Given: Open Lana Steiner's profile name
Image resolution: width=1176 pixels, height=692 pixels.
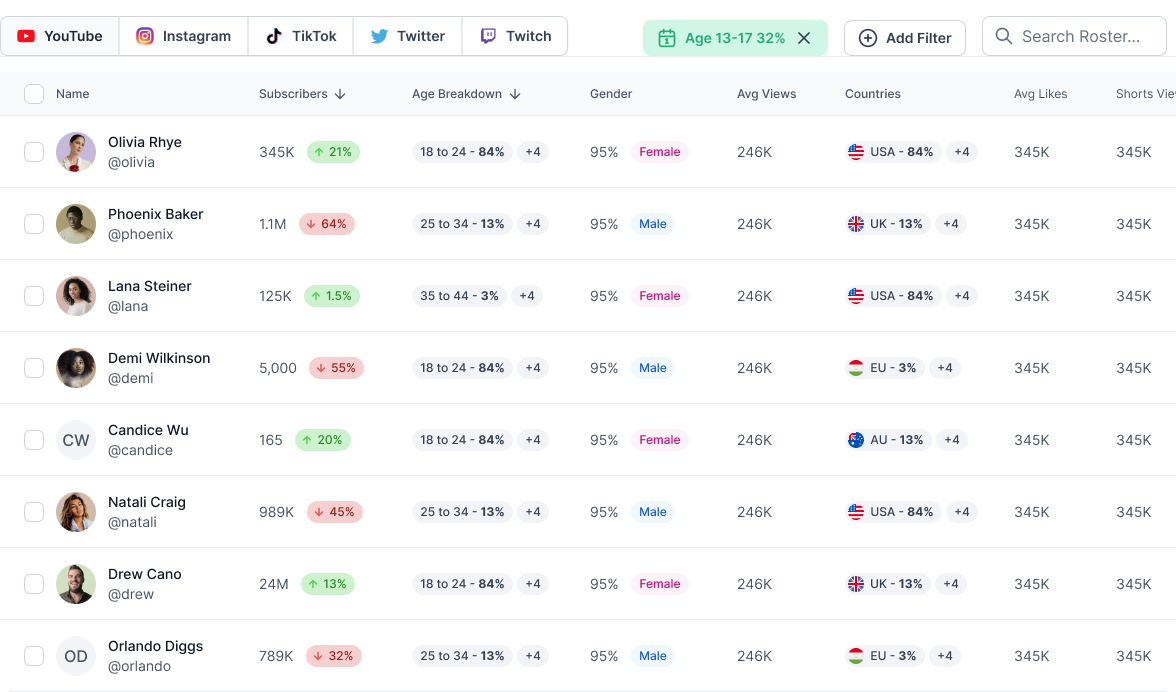Looking at the screenshot, I should [x=150, y=286].
